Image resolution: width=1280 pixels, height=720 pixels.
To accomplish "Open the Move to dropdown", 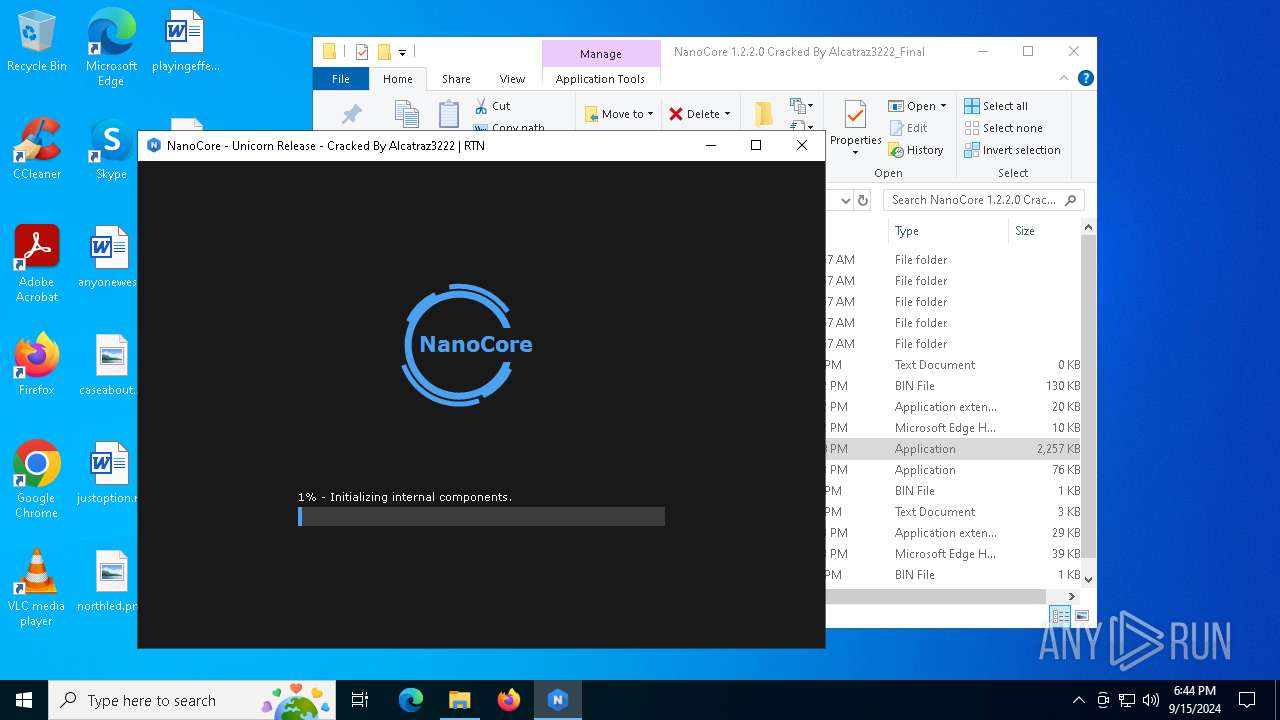I will [x=619, y=114].
